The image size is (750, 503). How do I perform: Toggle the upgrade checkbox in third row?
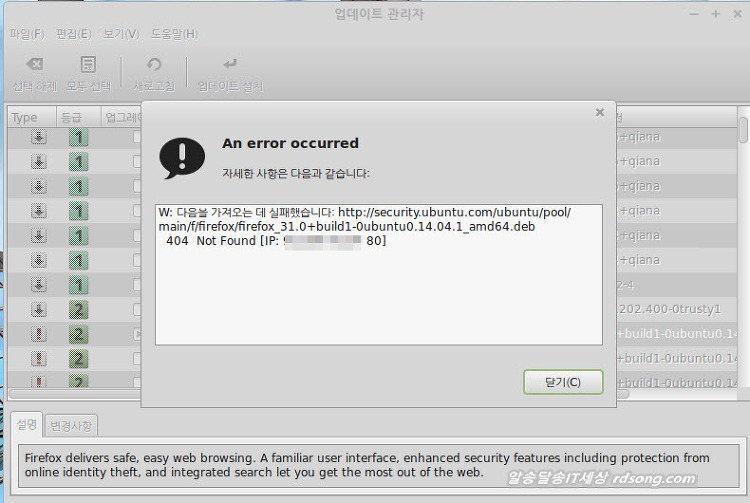pyautogui.click(x=137, y=186)
